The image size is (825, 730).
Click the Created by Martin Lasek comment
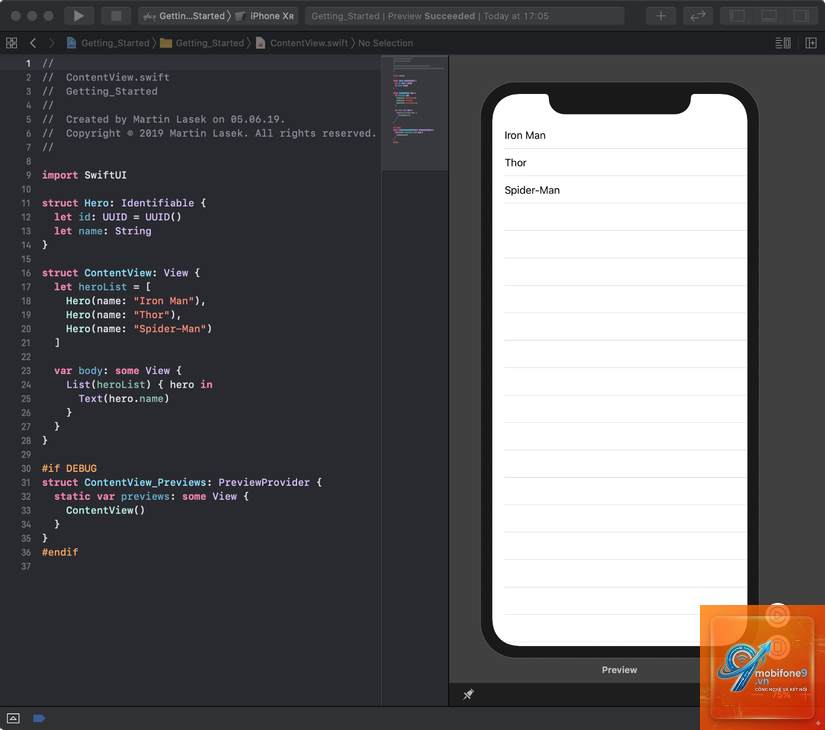coord(163,119)
